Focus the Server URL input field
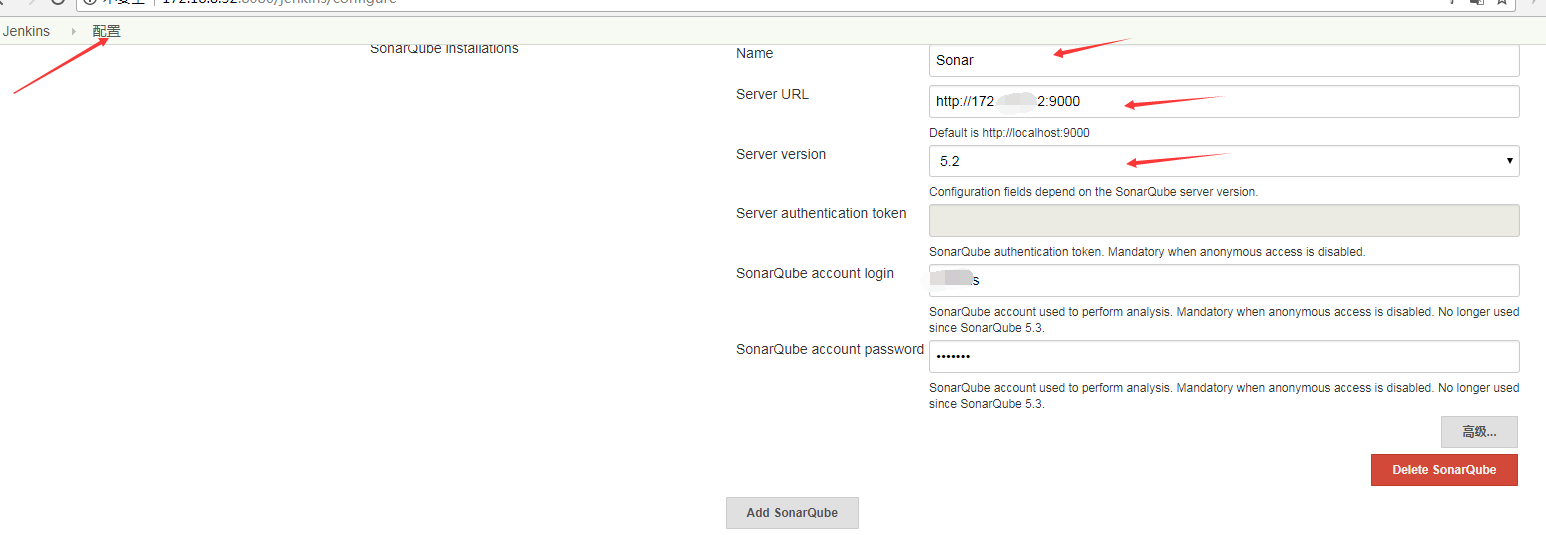Viewport: 1546px width, 535px height. point(1224,101)
